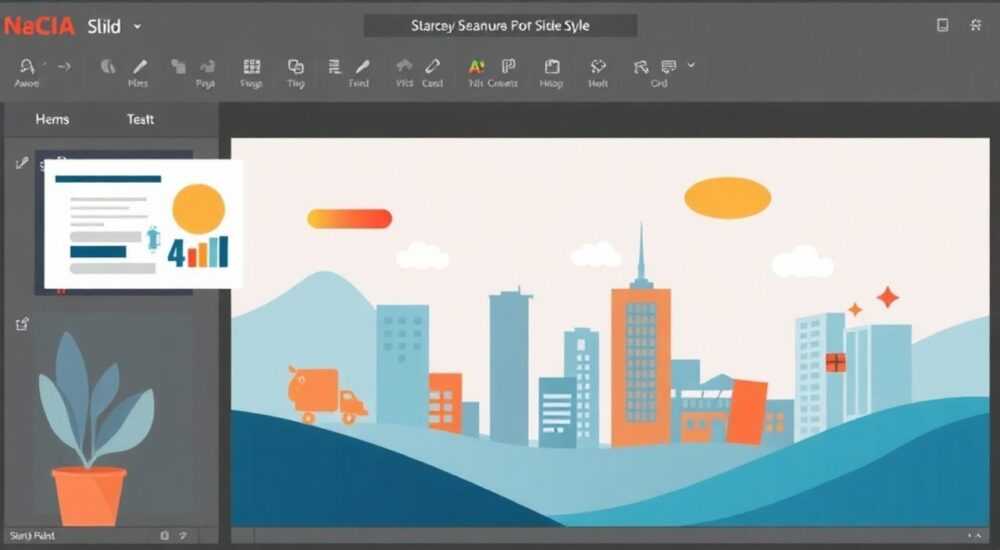Click the Stard Rslst status text

point(32,536)
